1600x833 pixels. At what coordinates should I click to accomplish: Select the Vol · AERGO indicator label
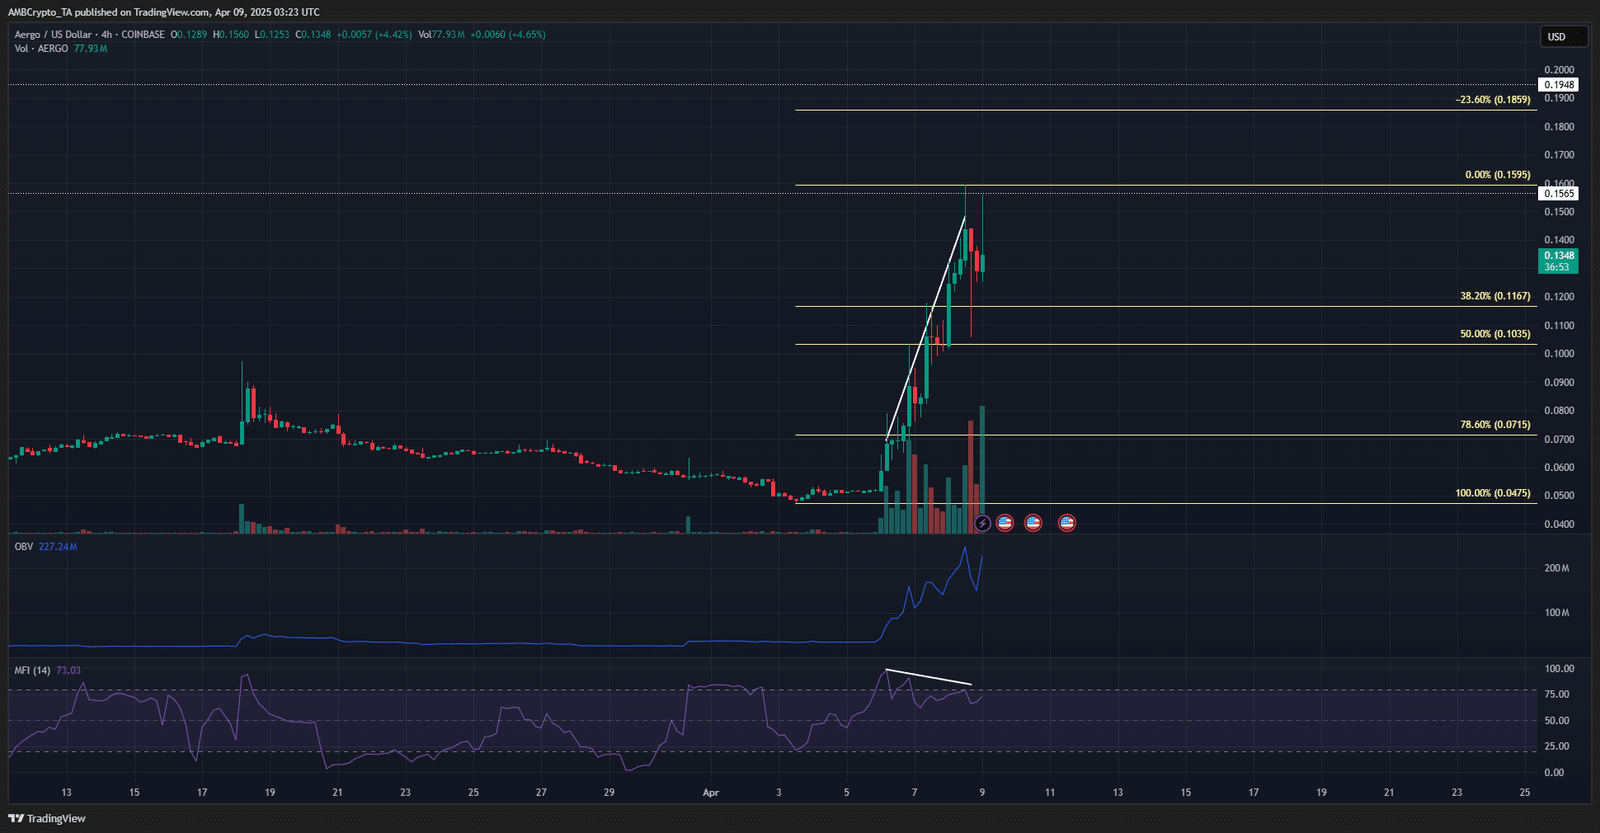click(41, 49)
